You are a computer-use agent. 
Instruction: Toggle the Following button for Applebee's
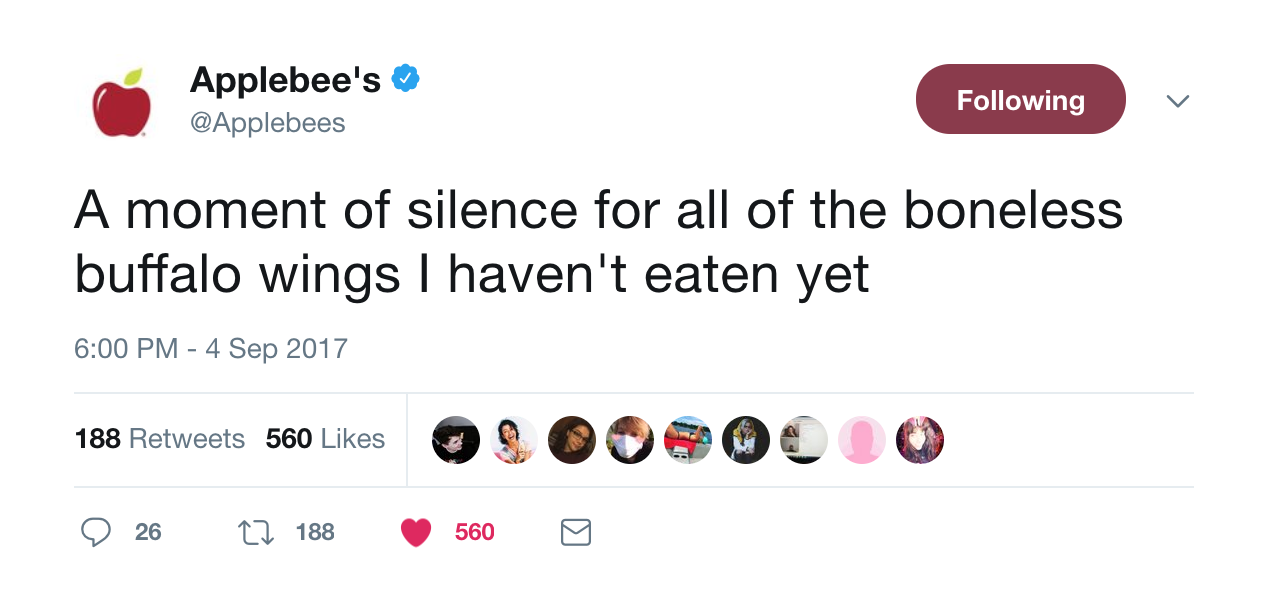(x=1020, y=99)
